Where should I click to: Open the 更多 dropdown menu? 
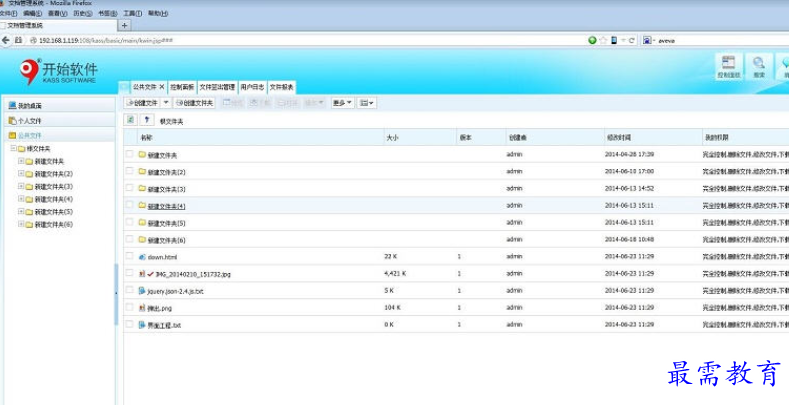342,103
